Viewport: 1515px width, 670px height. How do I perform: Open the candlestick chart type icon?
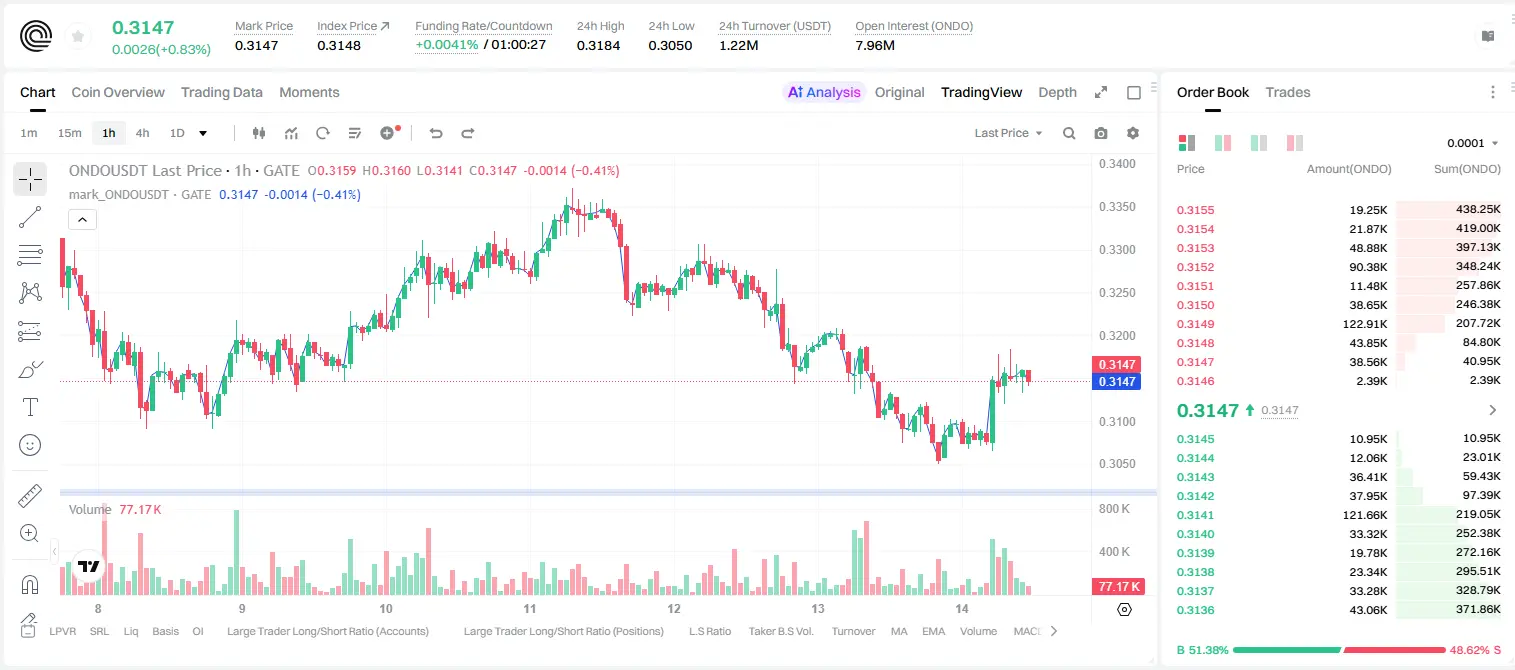(259, 133)
